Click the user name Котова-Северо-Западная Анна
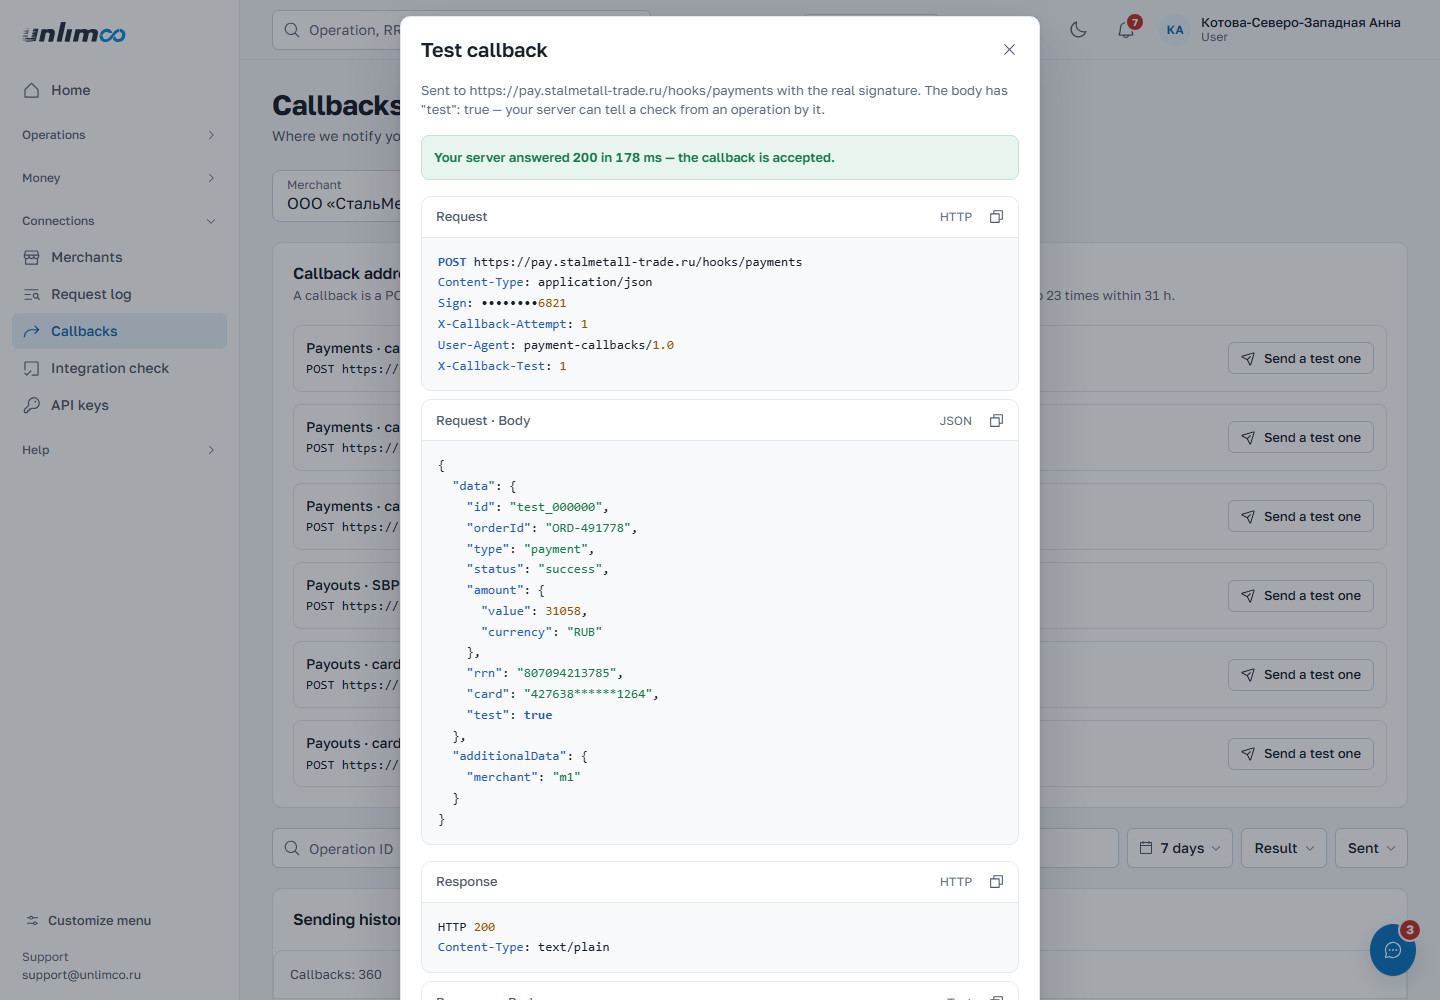This screenshot has width=1440, height=1000. [x=1300, y=22]
